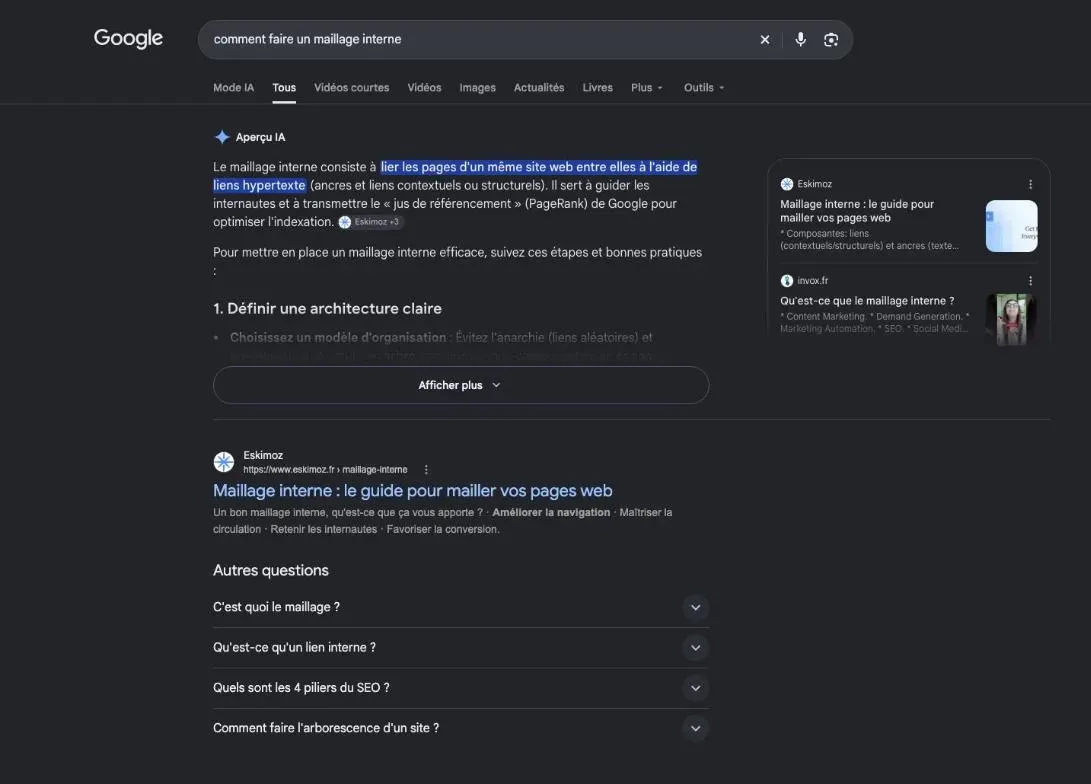Open the Livres tab

pyautogui.click(x=598, y=88)
